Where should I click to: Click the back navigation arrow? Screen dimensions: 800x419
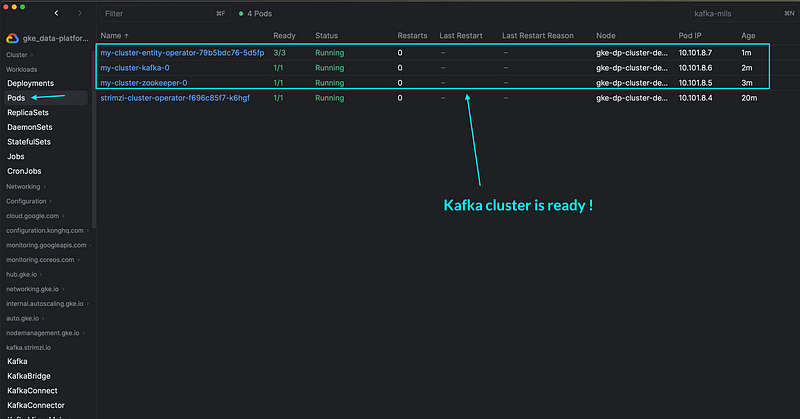[x=56, y=13]
